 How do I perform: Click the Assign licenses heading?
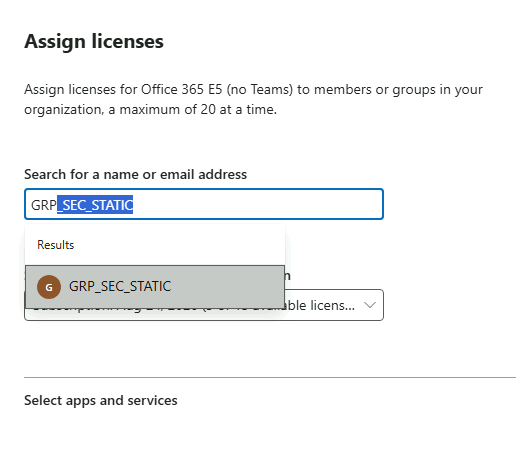click(x=94, y=41)
